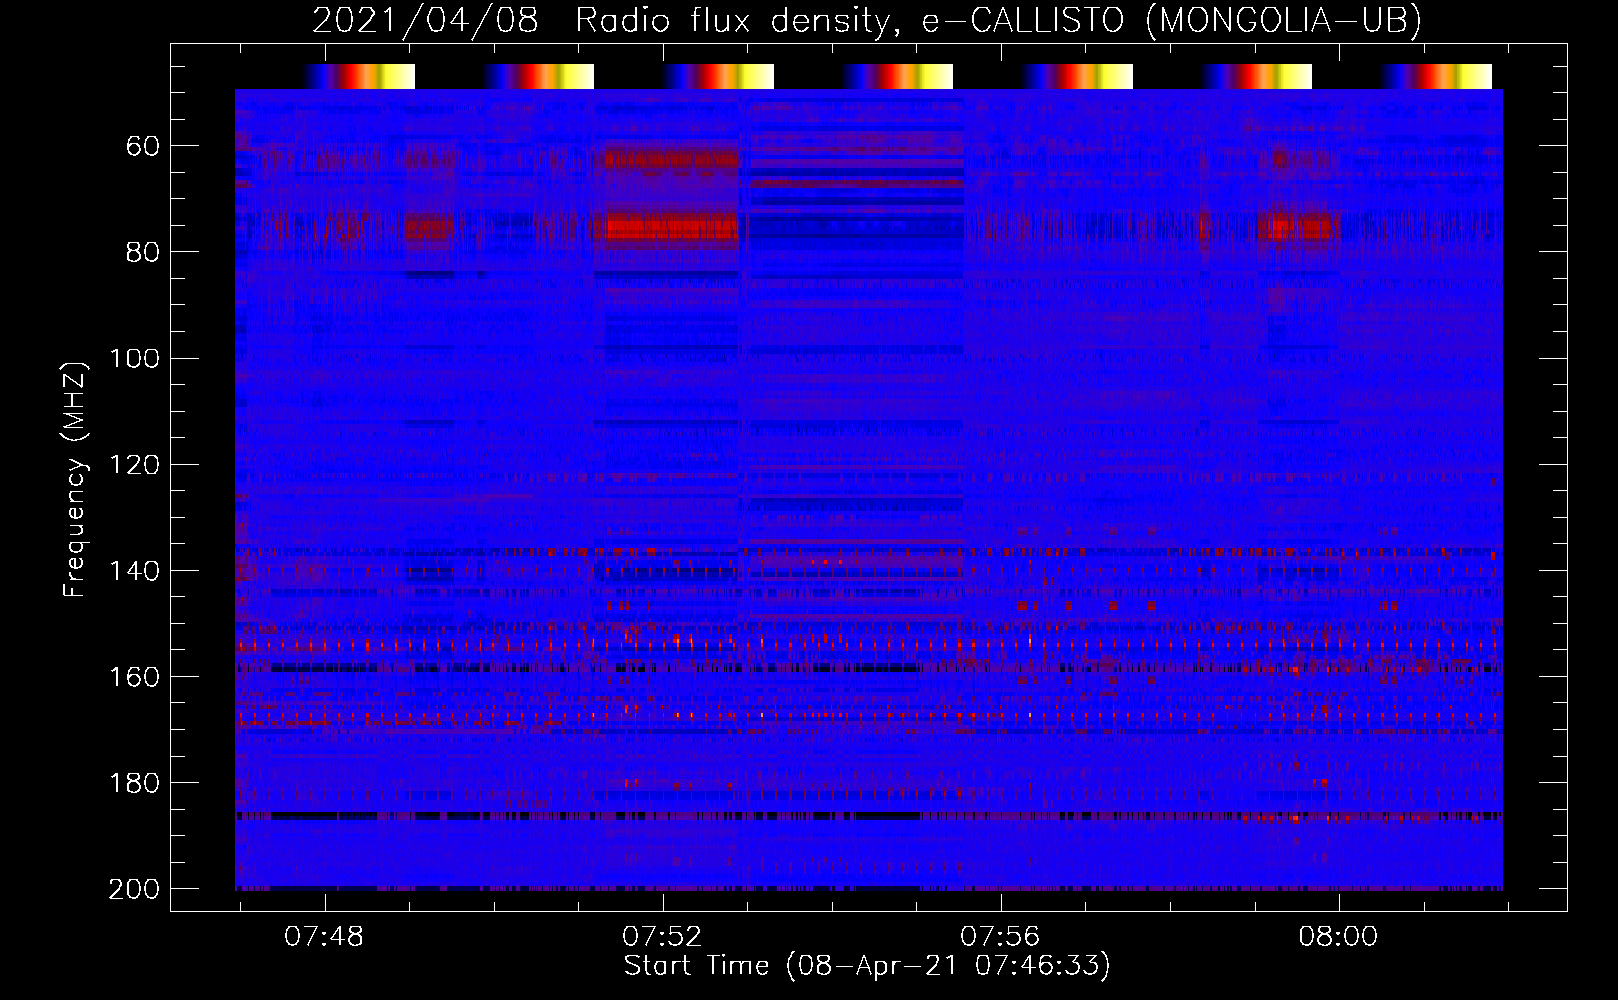Click the 07:56 time tick label
The image size is (1618, 1000).
point(1000,936)
